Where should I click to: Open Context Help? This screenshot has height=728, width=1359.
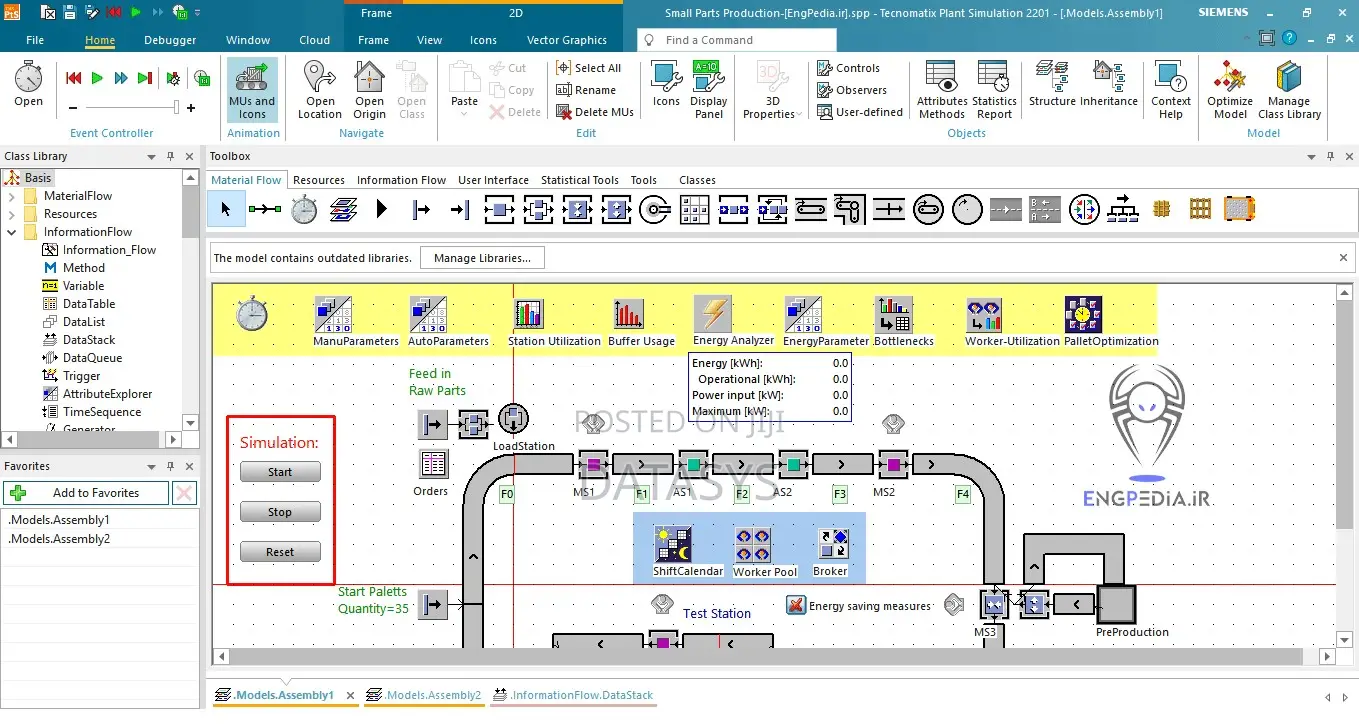[1171, 91]
